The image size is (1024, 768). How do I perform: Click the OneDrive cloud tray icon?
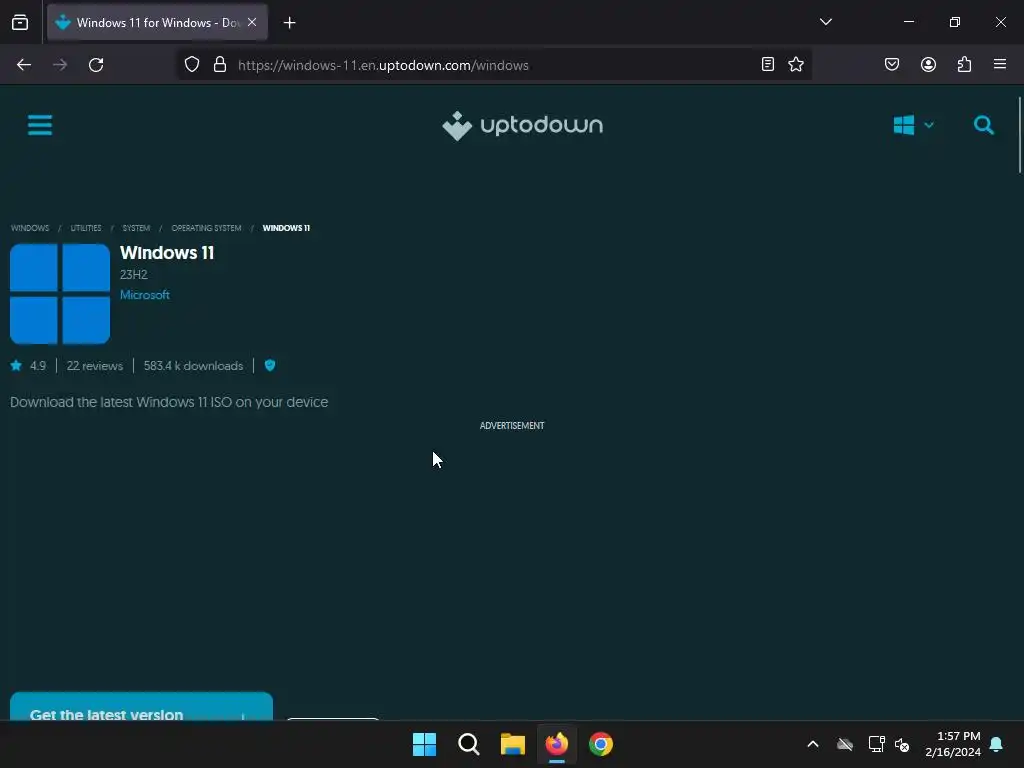pyautogui.click(x=845, y=744)
